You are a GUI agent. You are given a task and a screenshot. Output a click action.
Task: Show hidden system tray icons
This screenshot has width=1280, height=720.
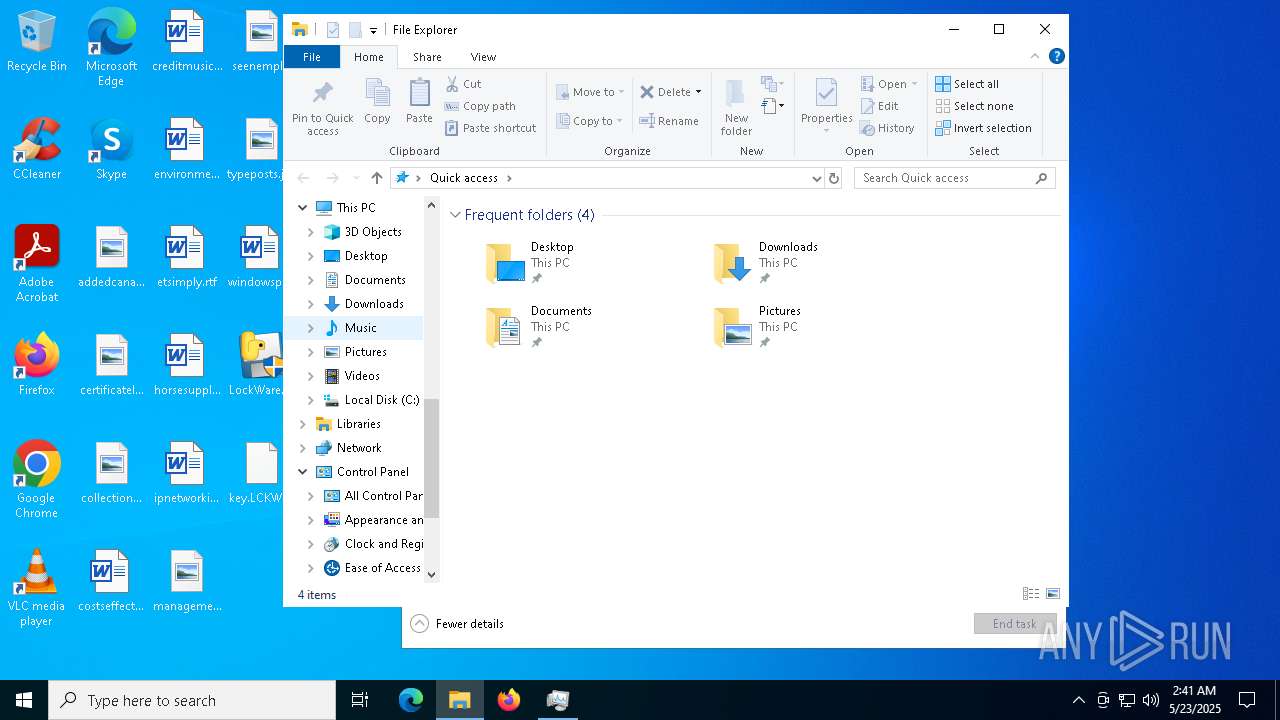click(x=1078, y=700)
